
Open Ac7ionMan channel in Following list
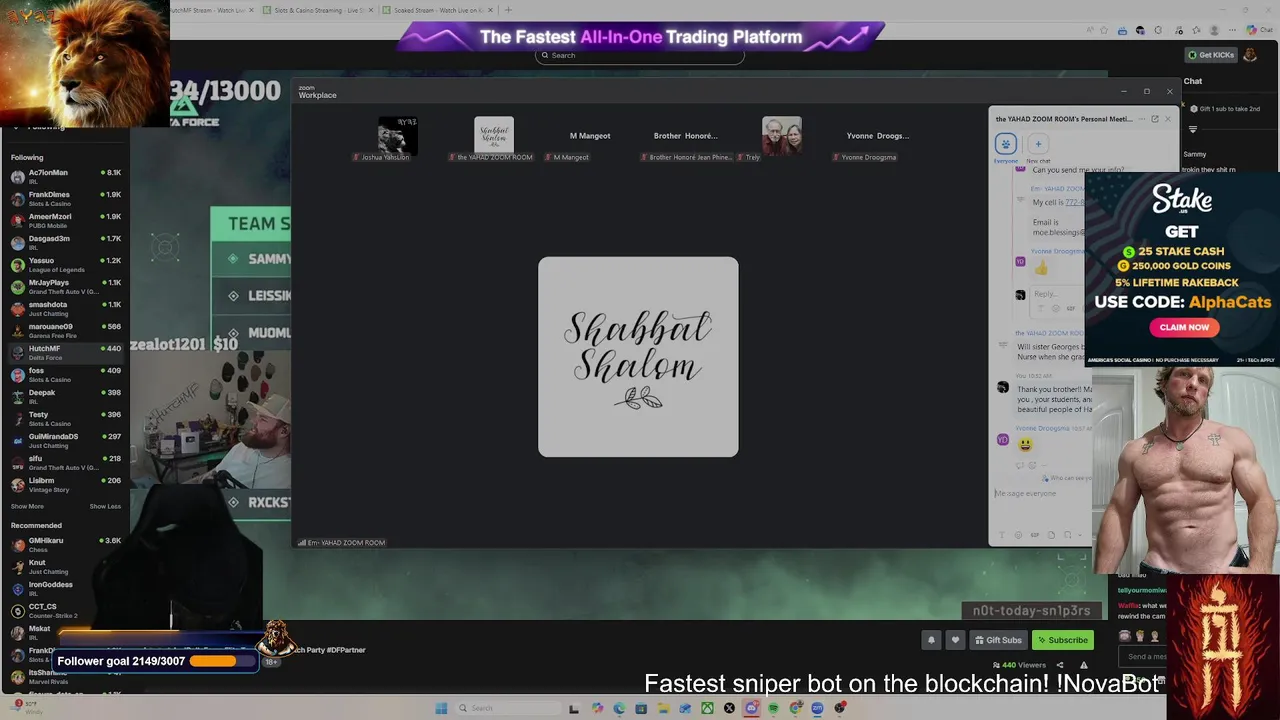(65, 177)
